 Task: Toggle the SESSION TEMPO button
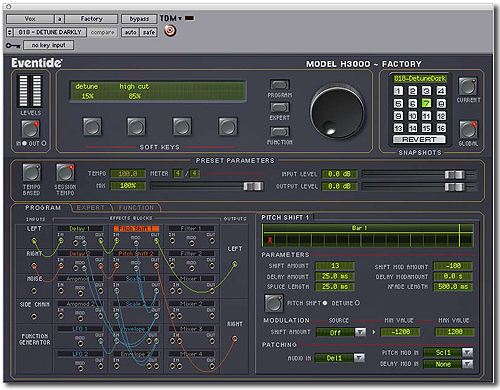[65, 172]
